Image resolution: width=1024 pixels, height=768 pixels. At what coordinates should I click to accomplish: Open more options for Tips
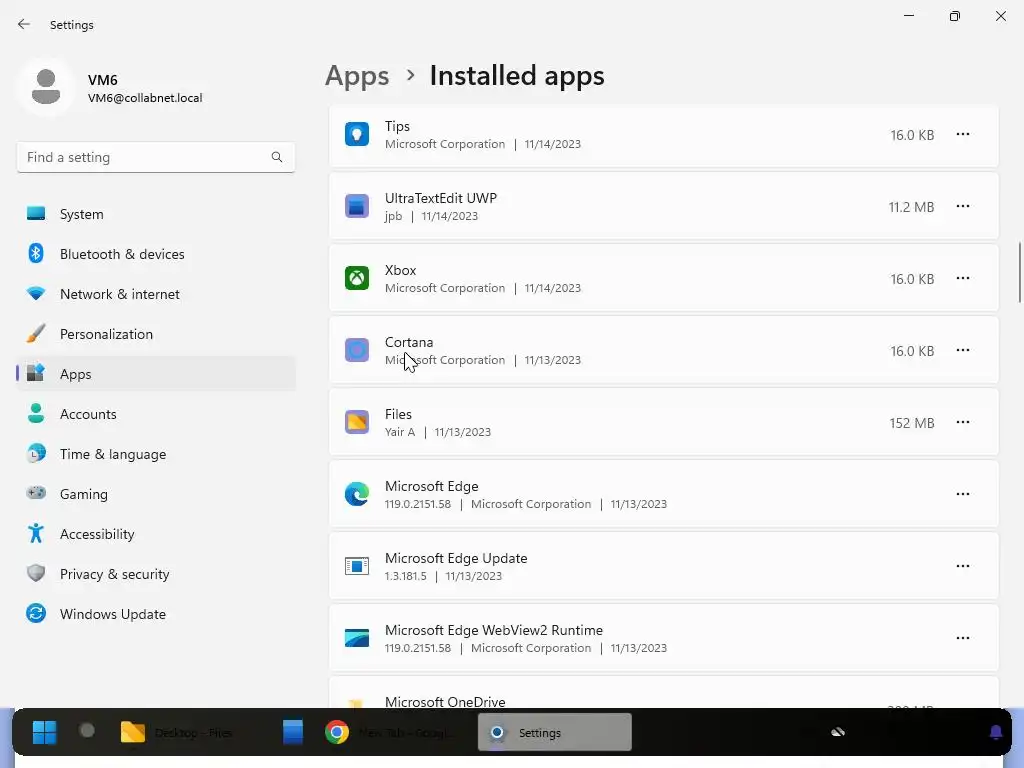pyautogui.click(x=963, y=135)
